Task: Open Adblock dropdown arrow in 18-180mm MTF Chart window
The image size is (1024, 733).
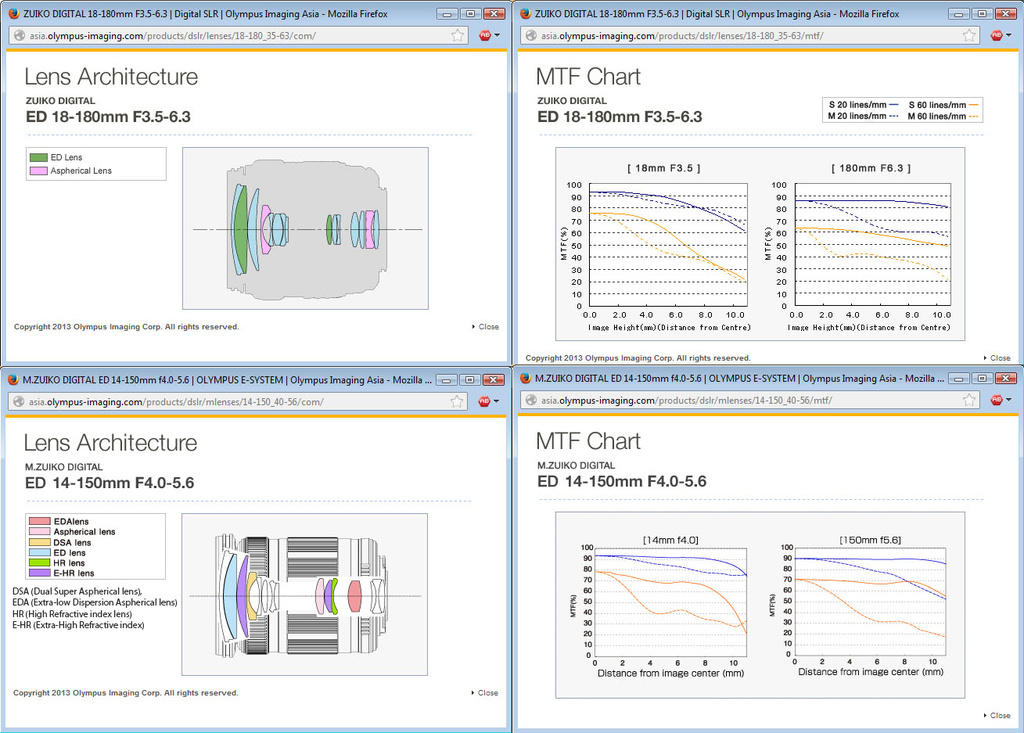Action: click(x=1009, y=36)
